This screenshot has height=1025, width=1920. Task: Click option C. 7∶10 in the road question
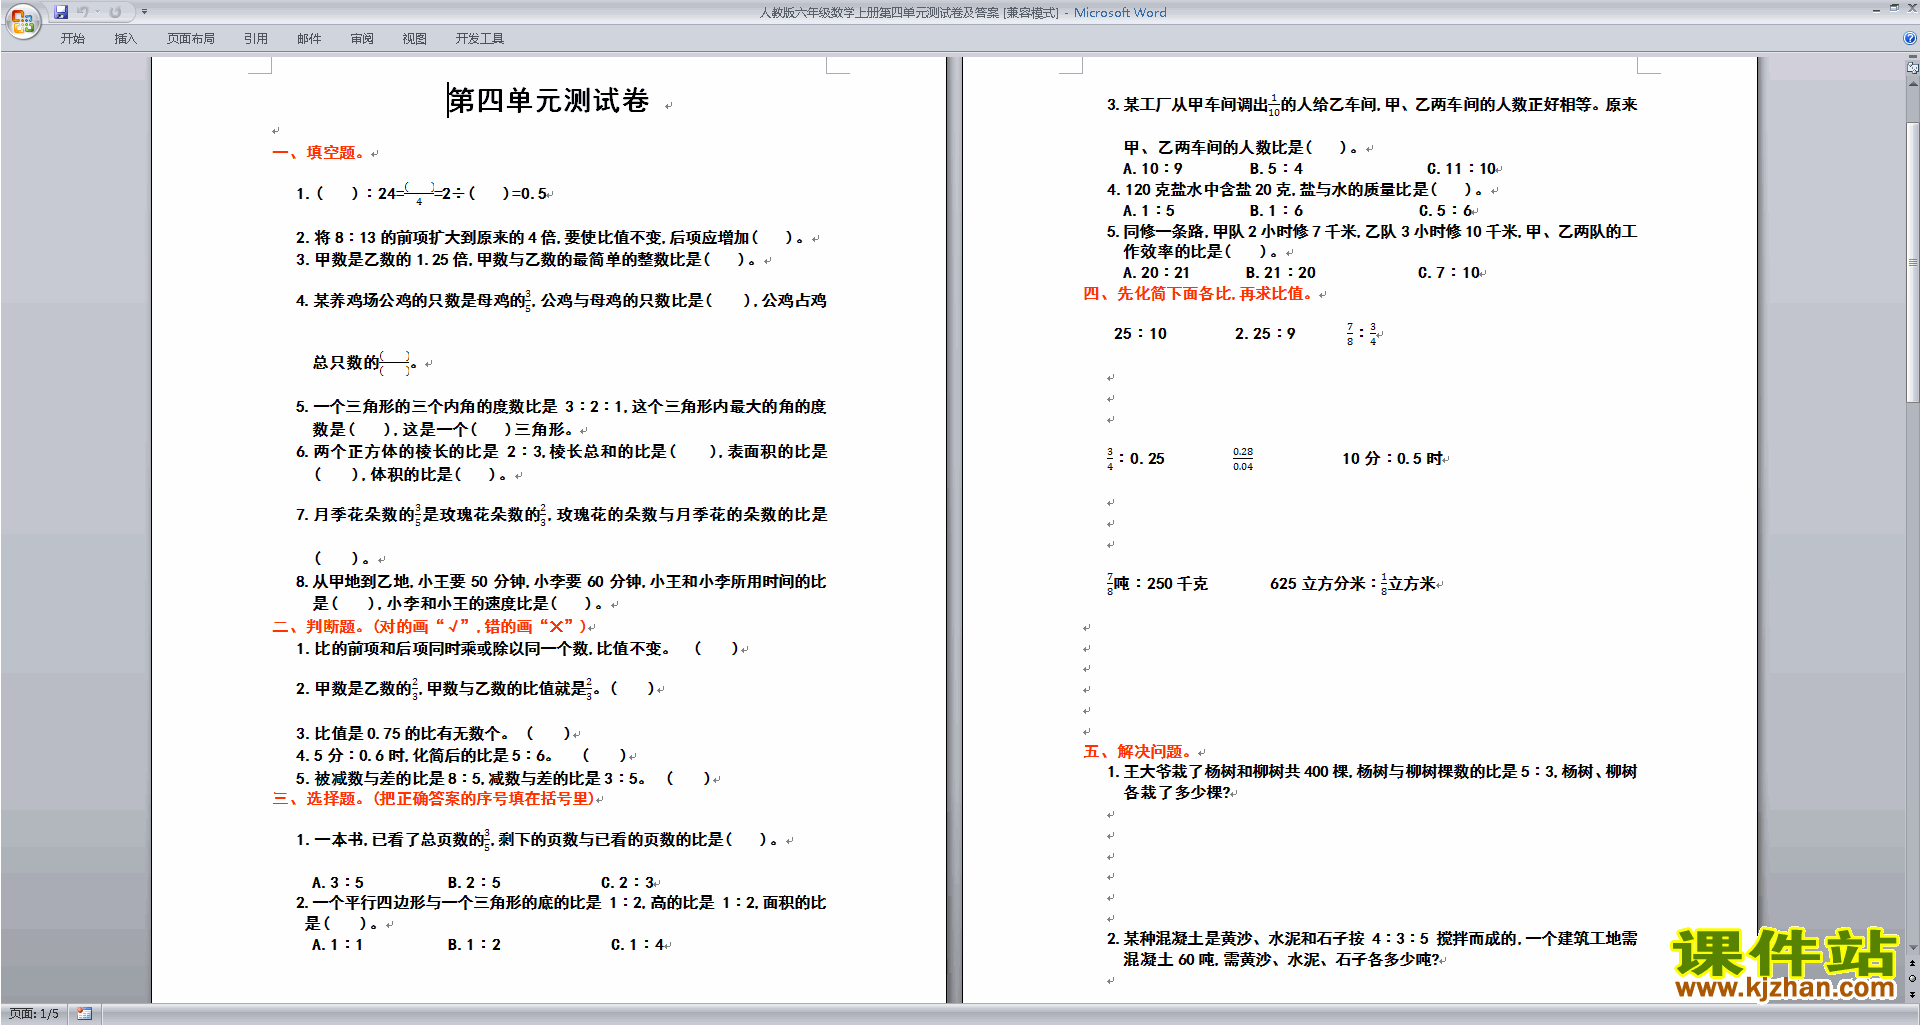[x=1448, y=273]
